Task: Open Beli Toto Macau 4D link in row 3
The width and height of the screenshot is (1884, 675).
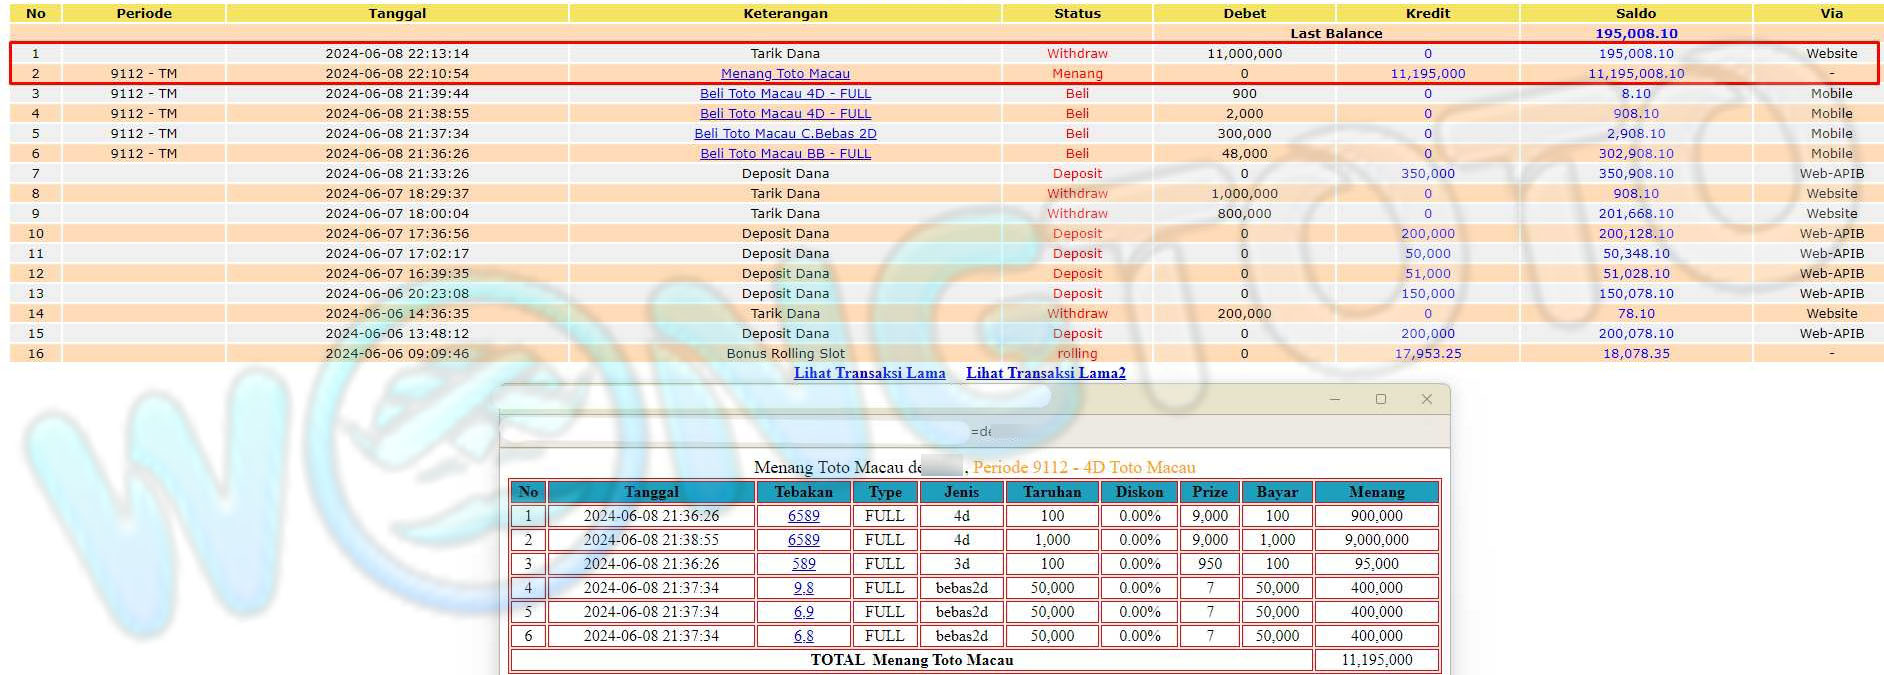Action: (785, 93)
